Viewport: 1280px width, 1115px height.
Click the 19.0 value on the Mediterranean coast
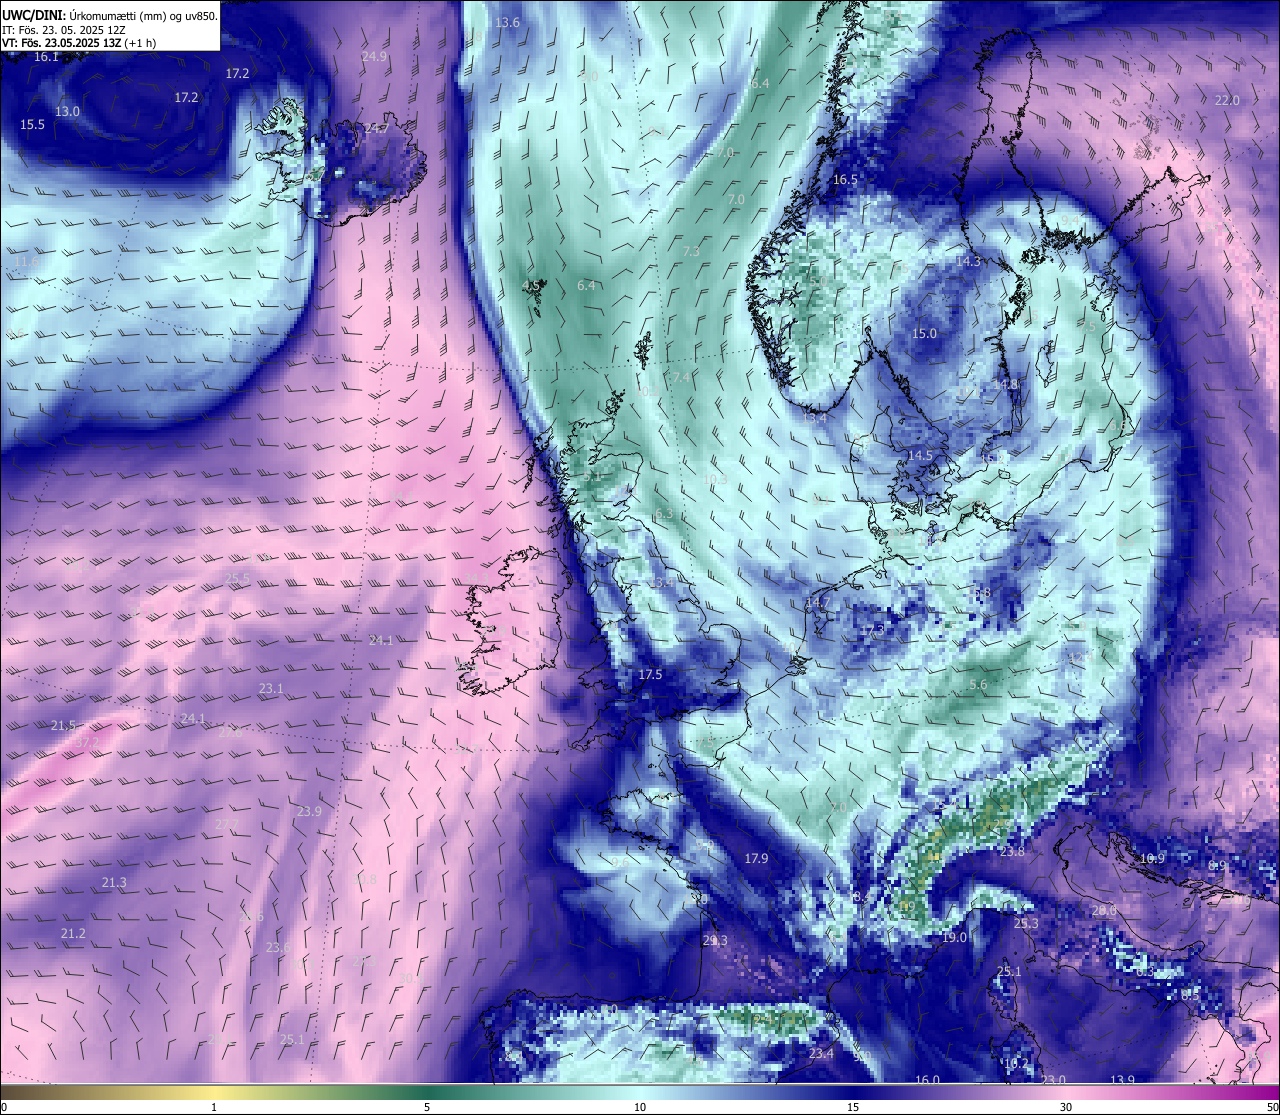(954, 938)
